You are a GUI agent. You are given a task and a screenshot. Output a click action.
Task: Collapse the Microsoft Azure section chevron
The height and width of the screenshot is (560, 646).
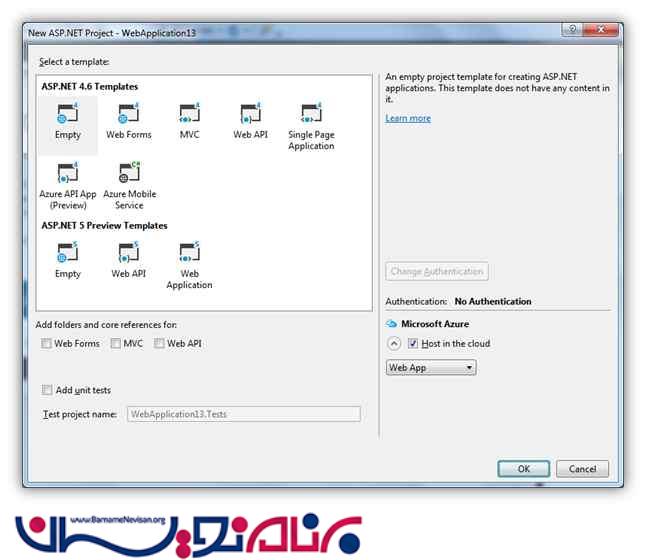coord(394,343)
